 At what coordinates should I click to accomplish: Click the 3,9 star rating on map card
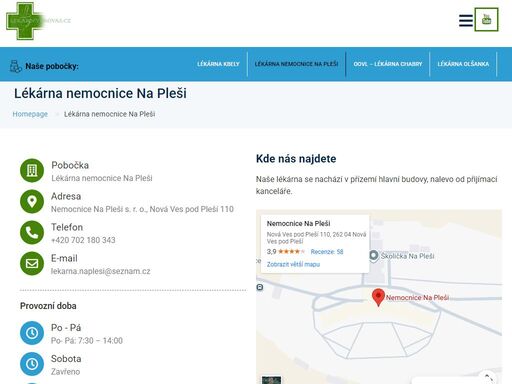tap(286, 251)
